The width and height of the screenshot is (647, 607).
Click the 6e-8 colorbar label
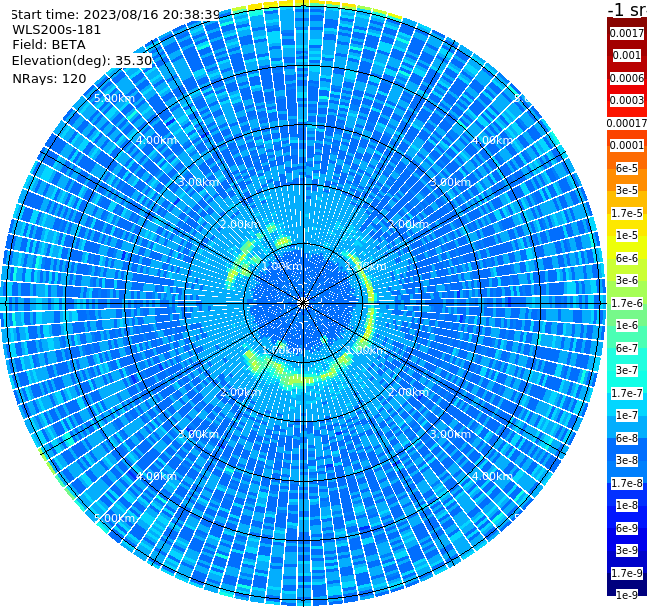627,438
